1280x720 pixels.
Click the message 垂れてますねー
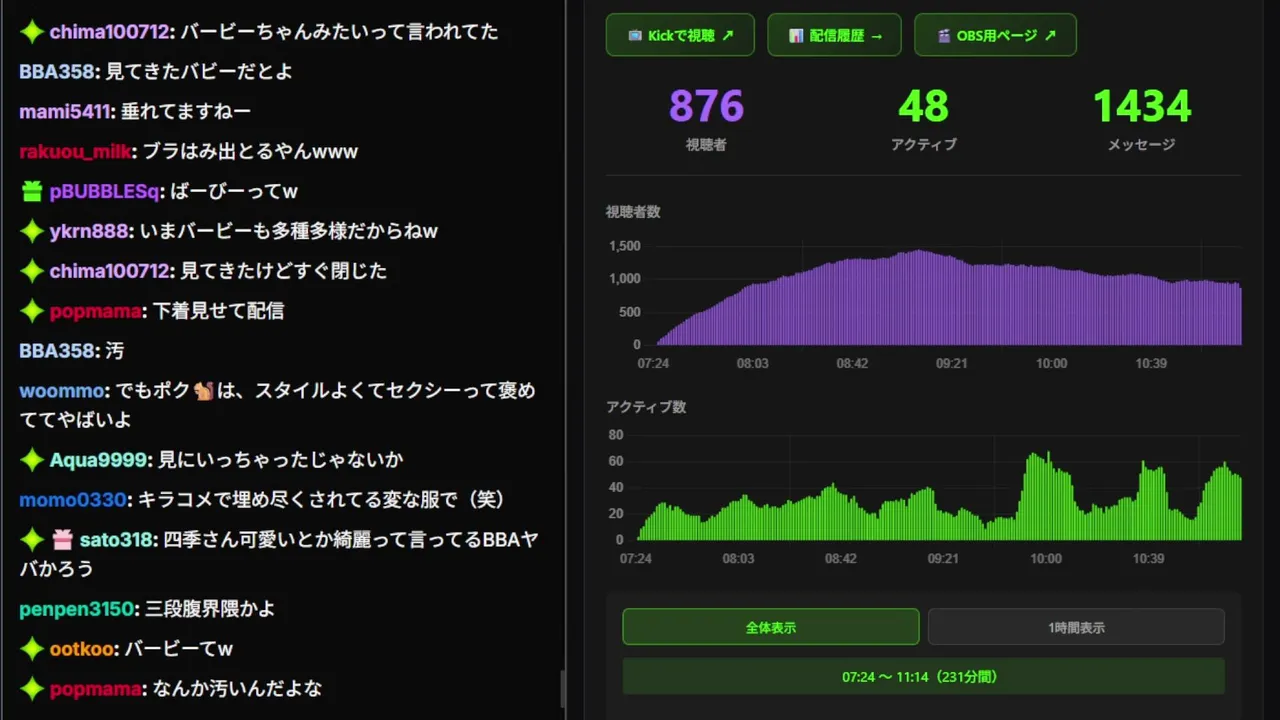point(186,111)
